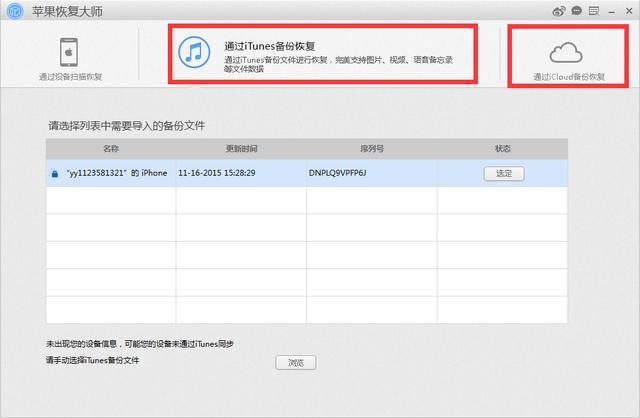This screenshot has width=640, height=418.
Task: Click the iTunes music note icon
Action: click(194, 52)
